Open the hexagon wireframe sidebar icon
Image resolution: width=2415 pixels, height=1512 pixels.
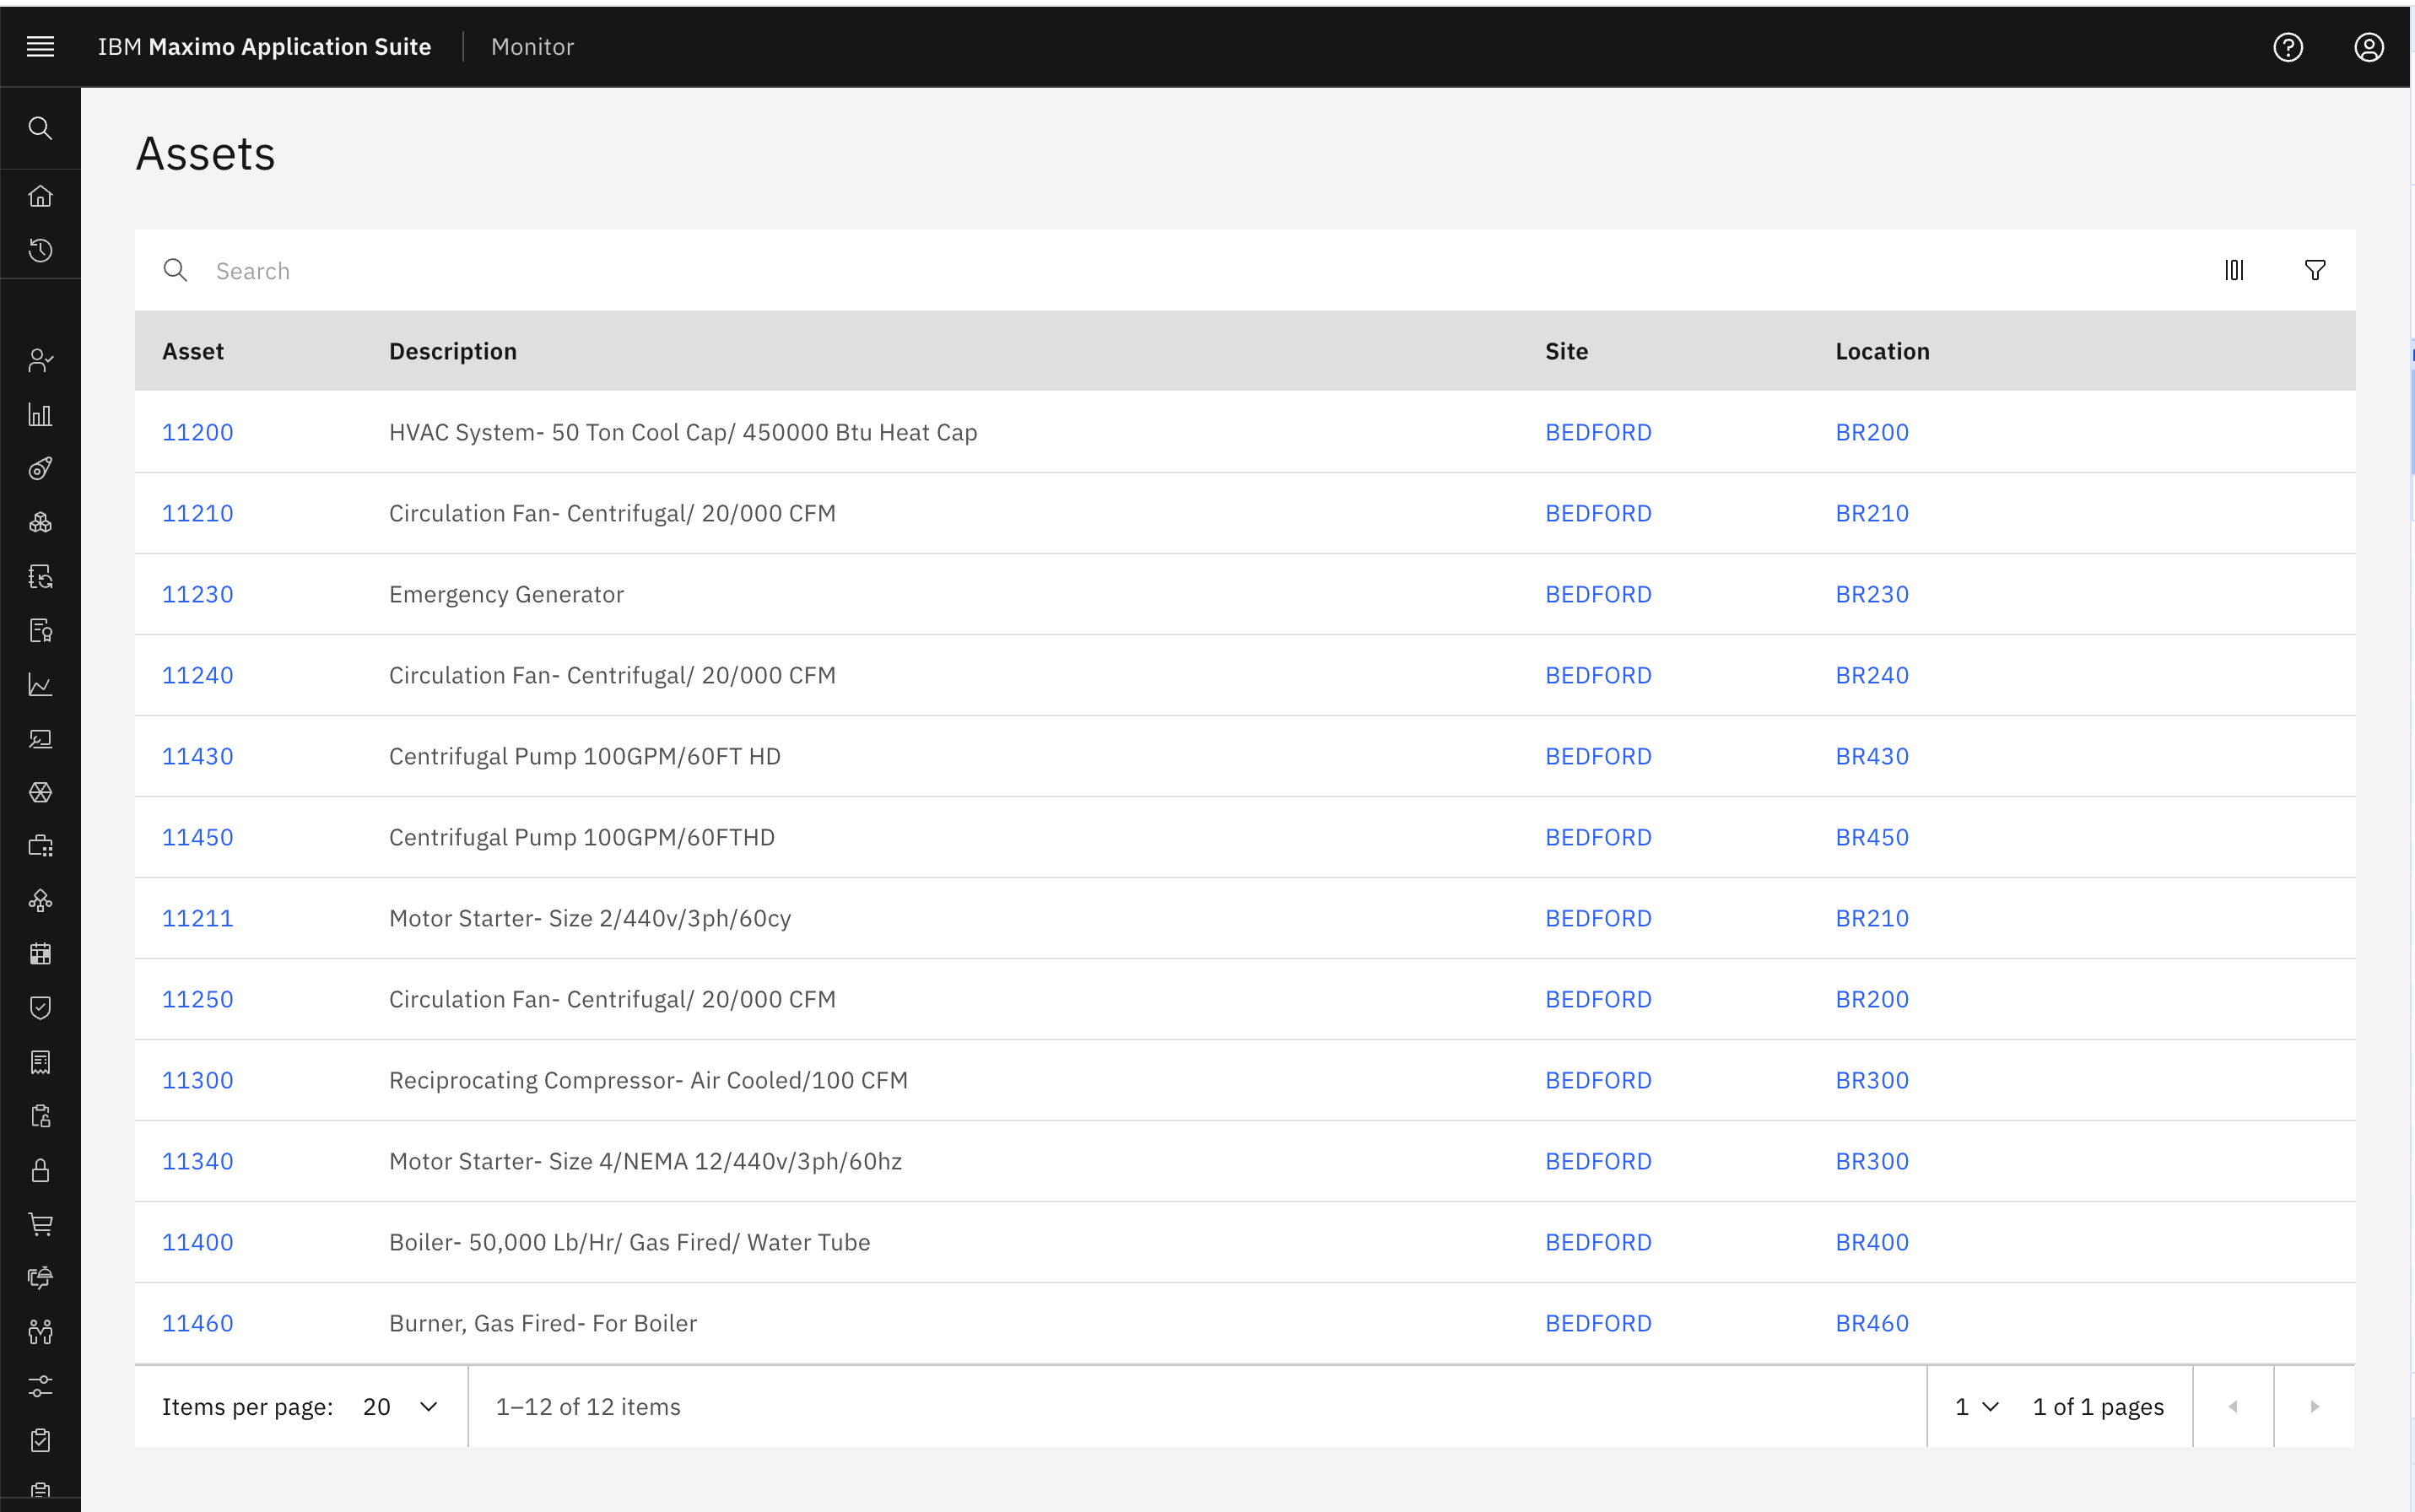(40, 793)
